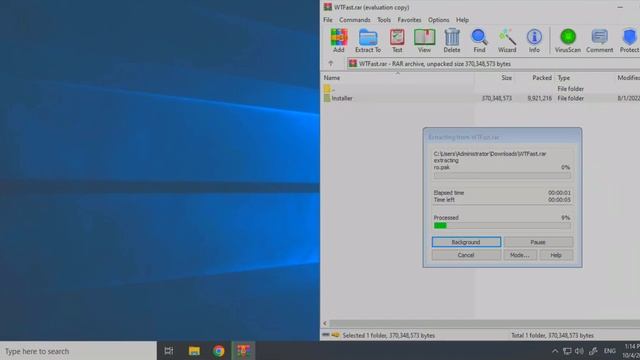This screenshot has height=360, width=640.
Task: Cancel the extraction
Action: click(466, 255)
